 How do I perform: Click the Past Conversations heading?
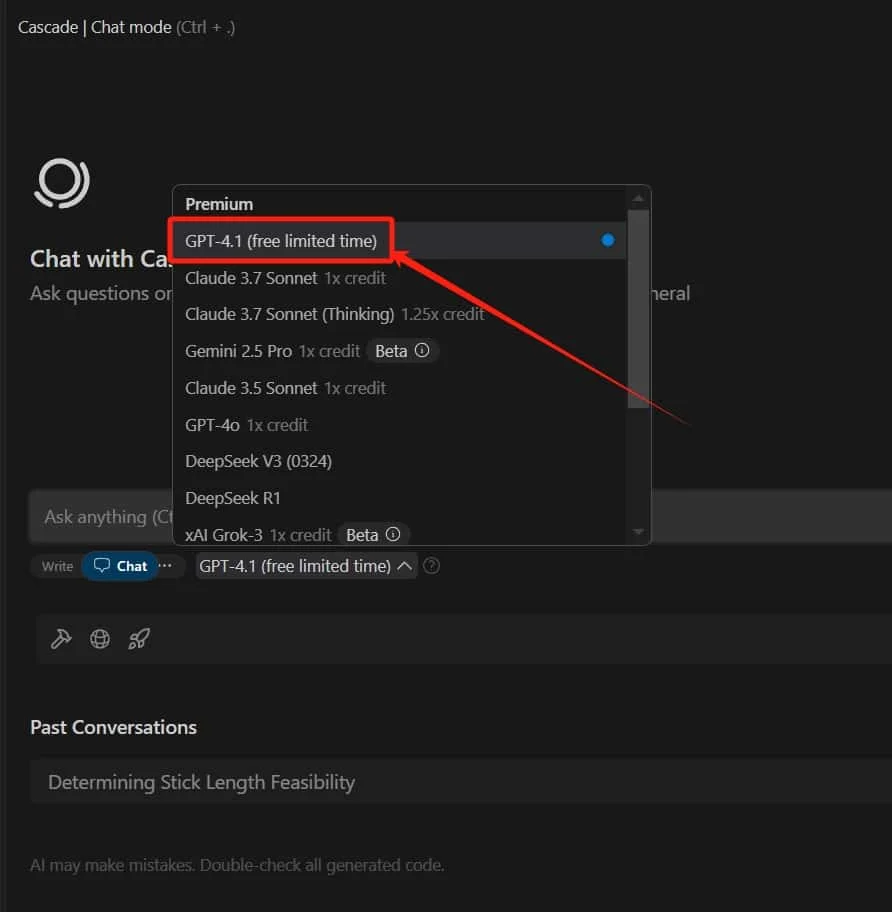pyautogui.click(x=113, y=727)
